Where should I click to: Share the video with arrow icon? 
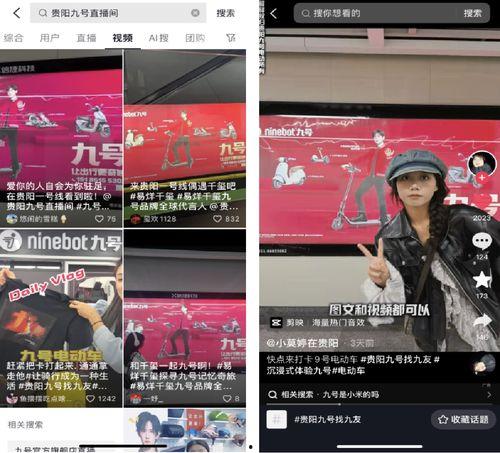pos(482,321)
